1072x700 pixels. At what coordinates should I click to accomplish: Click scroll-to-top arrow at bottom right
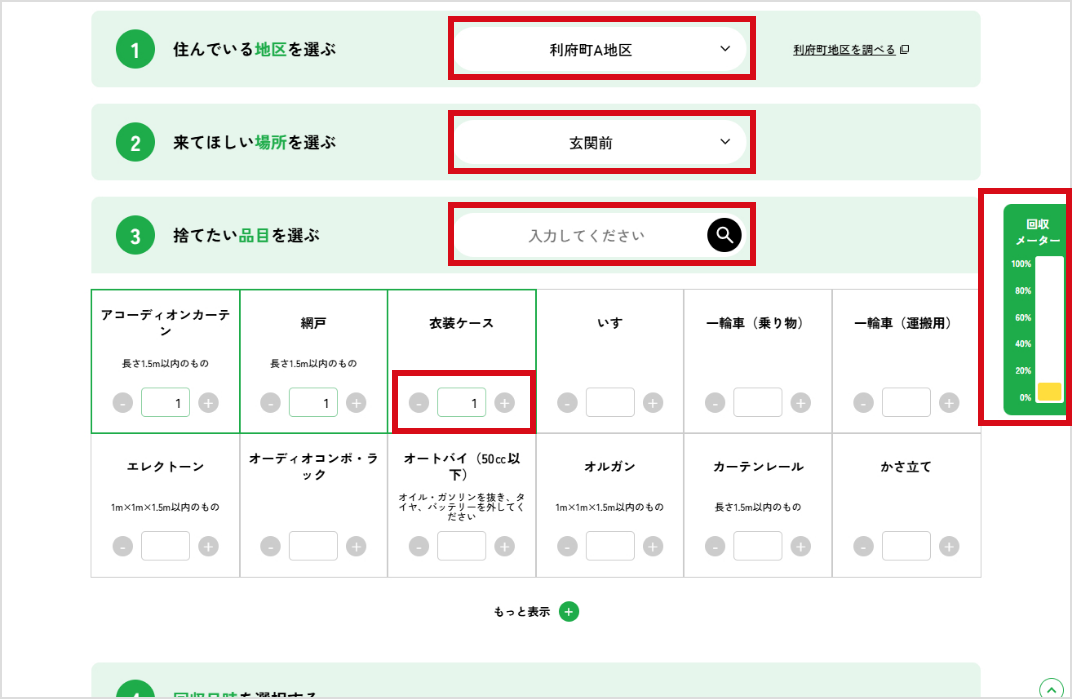coord(1050,689)
